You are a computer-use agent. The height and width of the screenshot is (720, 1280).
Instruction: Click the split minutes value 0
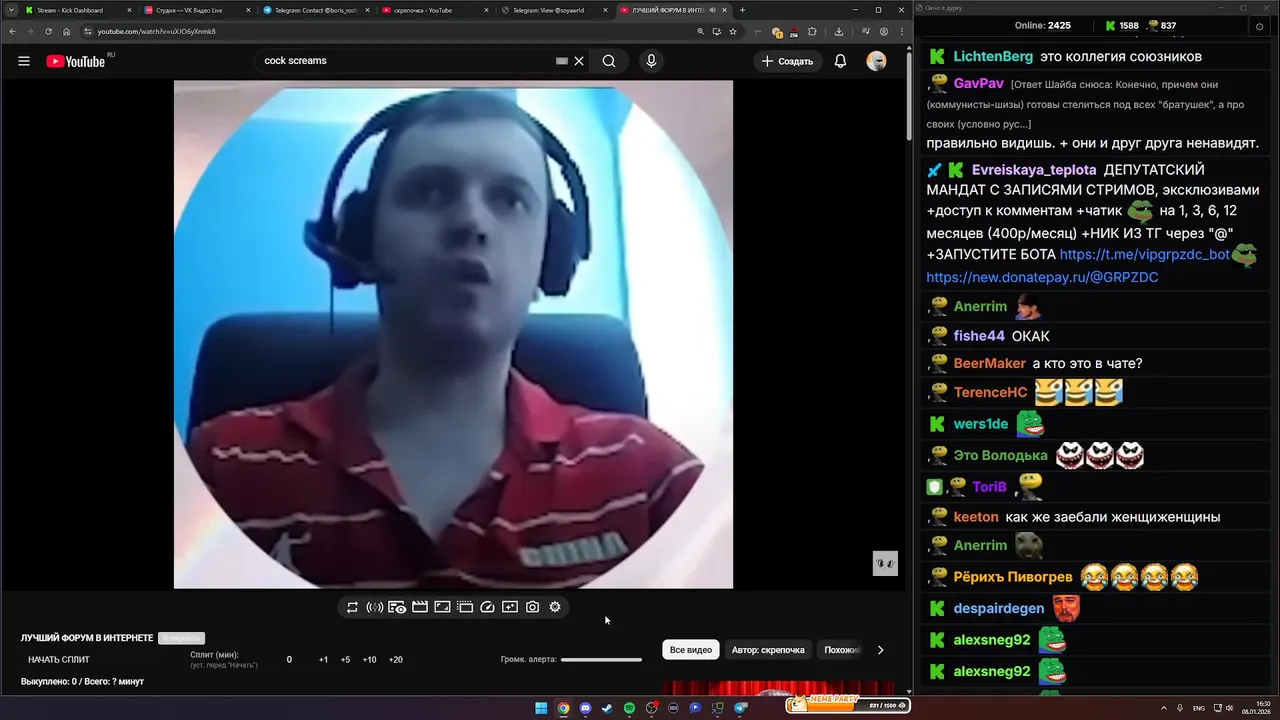click(x=289, y=660)
